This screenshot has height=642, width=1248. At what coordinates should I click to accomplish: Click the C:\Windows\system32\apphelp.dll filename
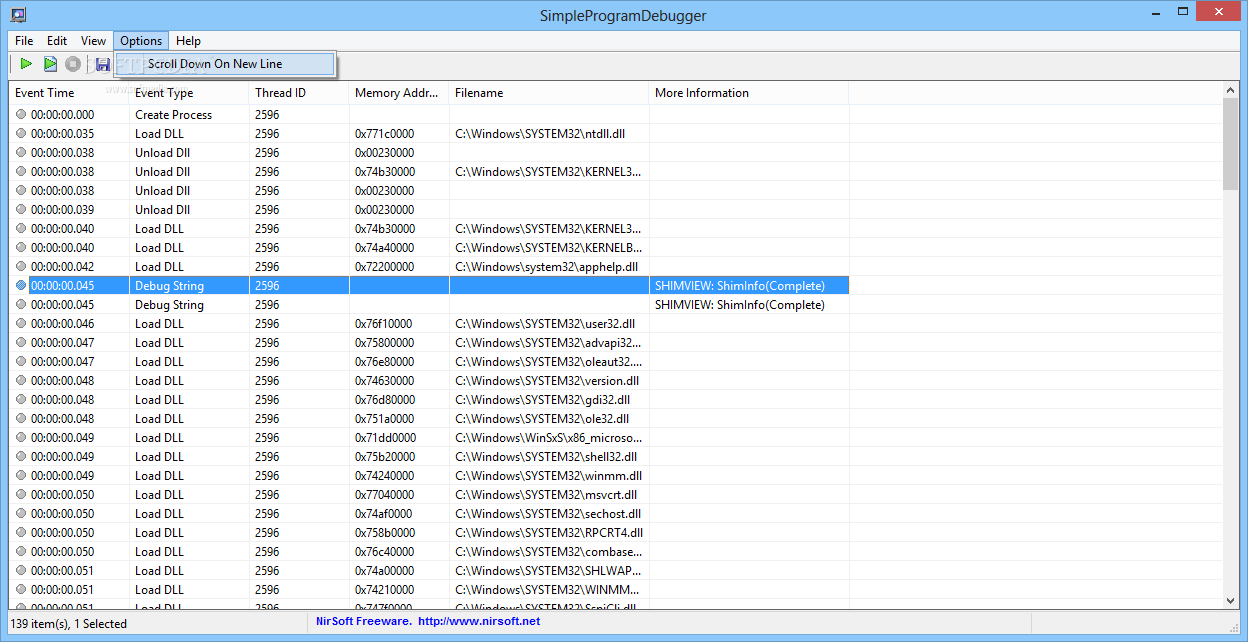coord(546,267)
